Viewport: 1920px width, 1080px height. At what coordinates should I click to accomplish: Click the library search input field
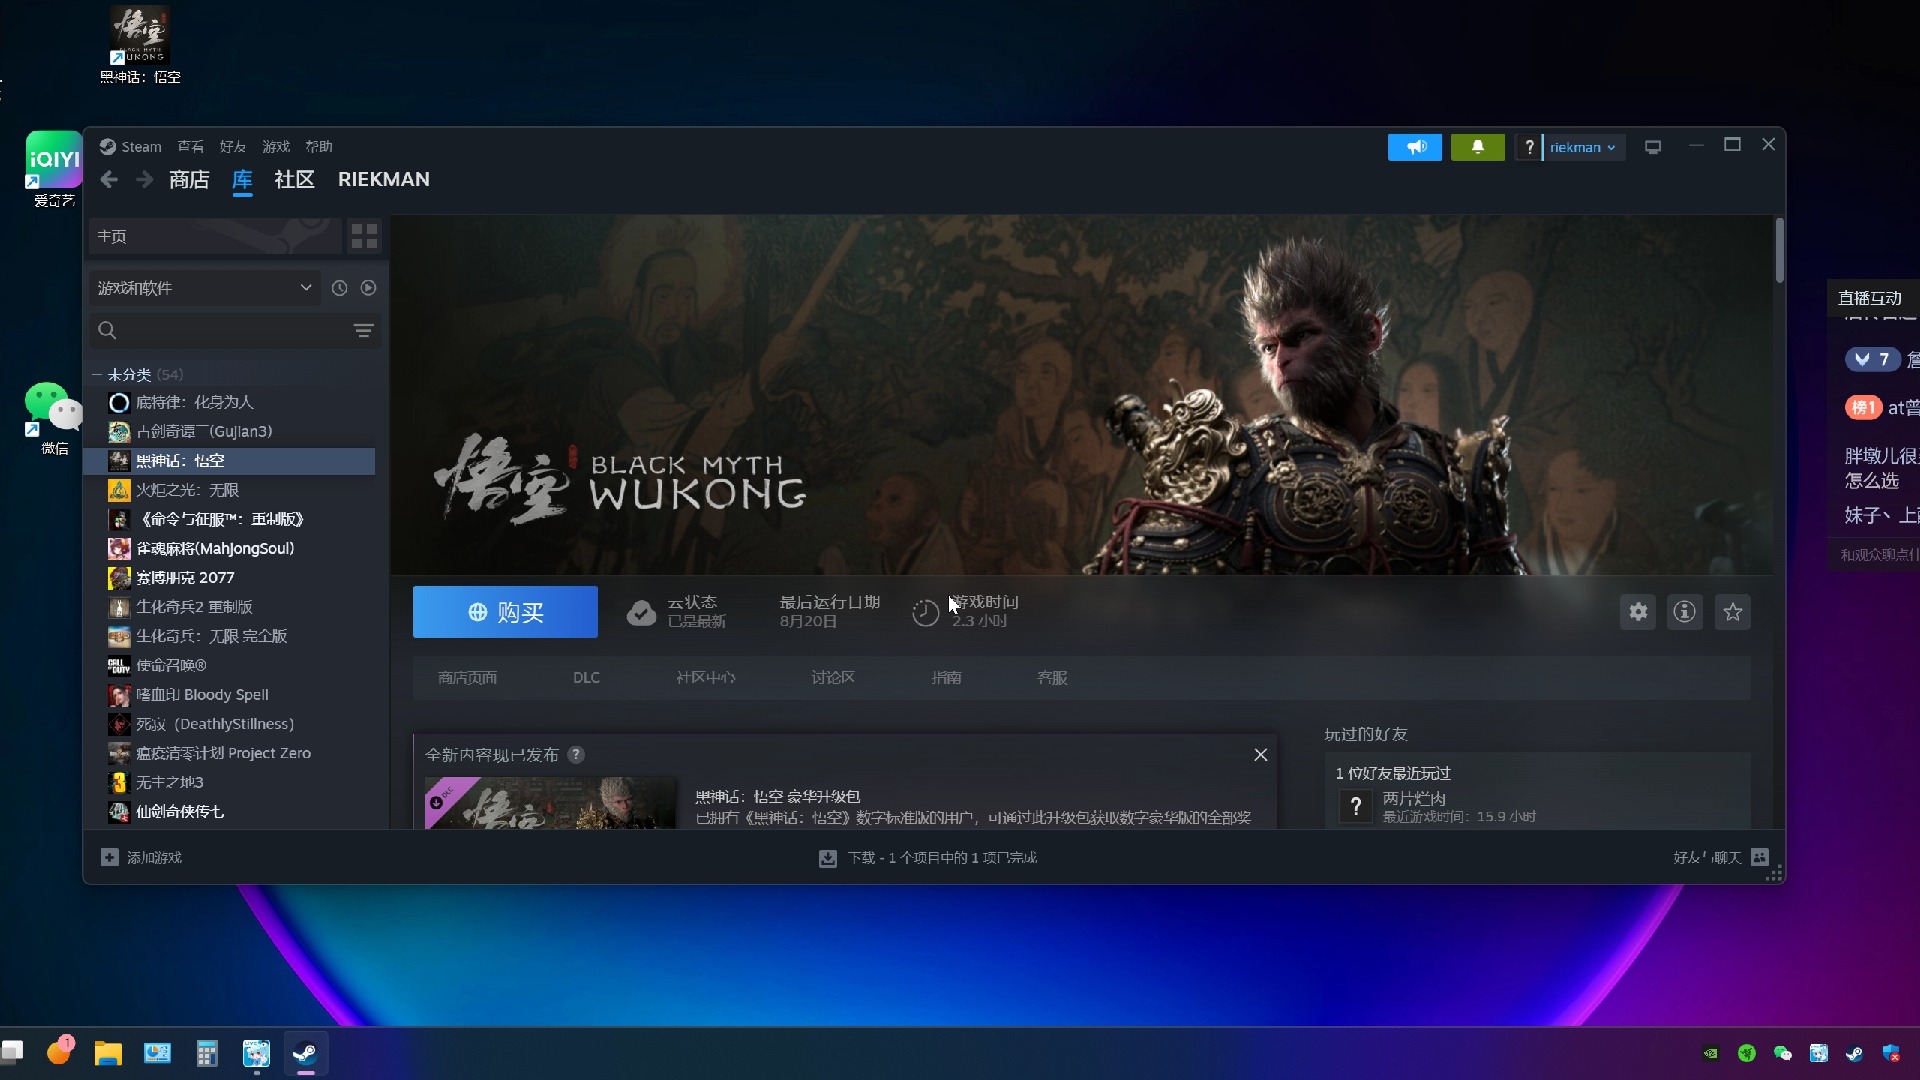[234, 330]
